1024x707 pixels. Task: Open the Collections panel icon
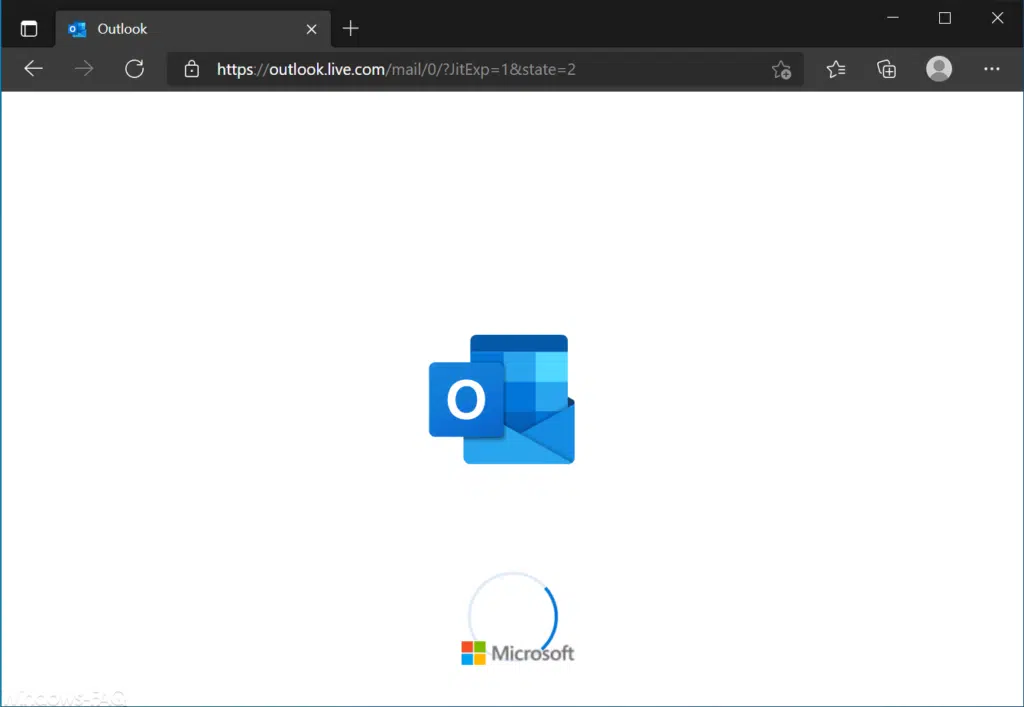pos(886,69)
